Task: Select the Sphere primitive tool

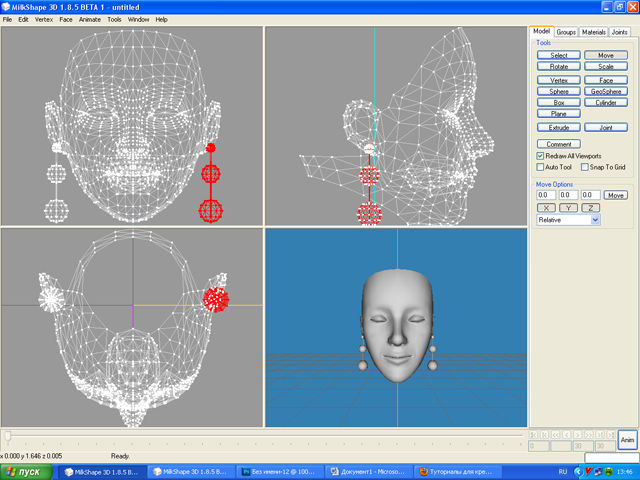Action: [558, 91]
